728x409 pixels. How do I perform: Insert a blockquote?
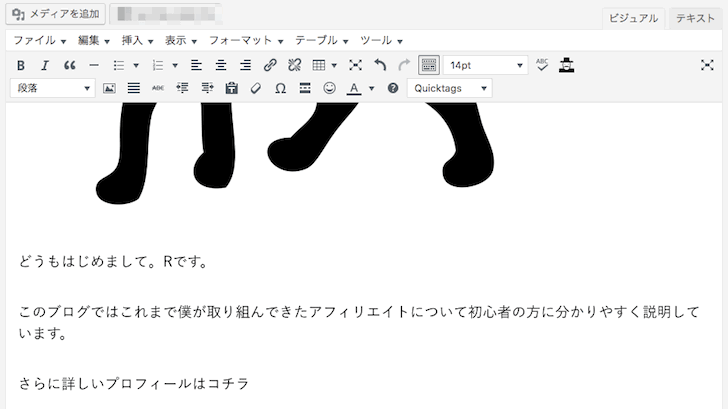tap(69, 65)
